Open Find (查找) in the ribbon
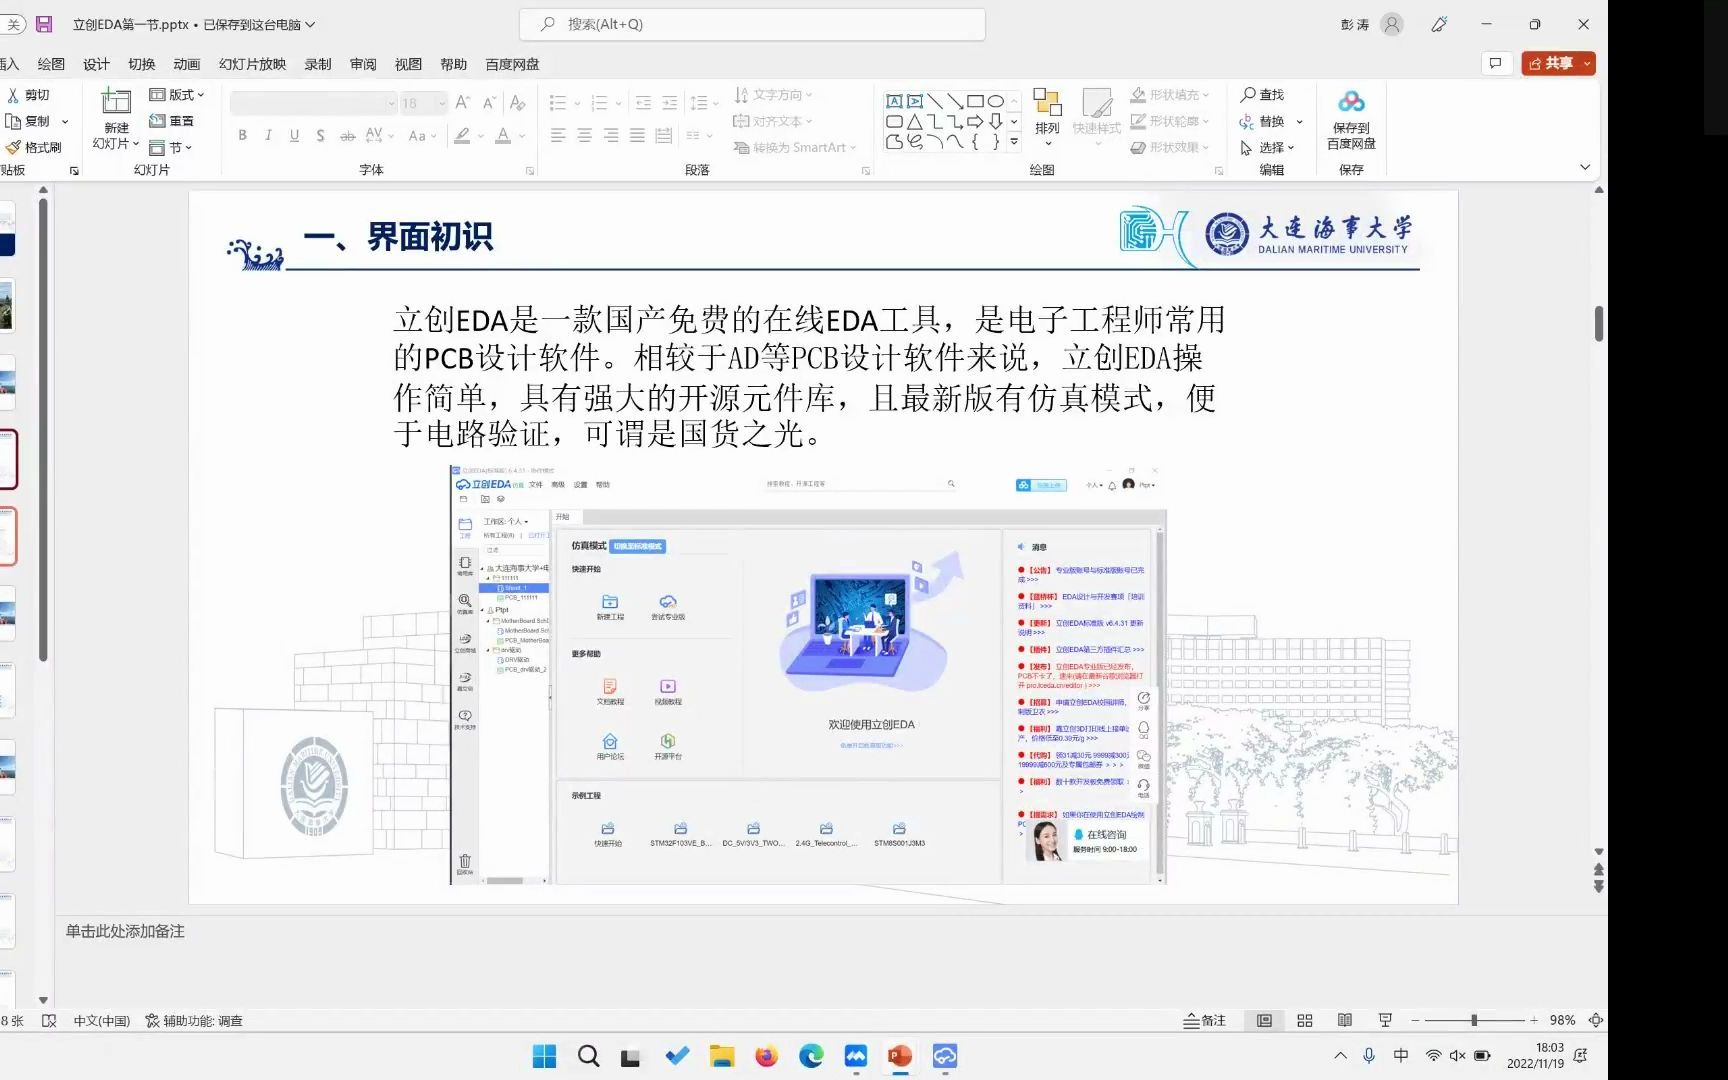 pyautogui.click(x=1266, y=94)
